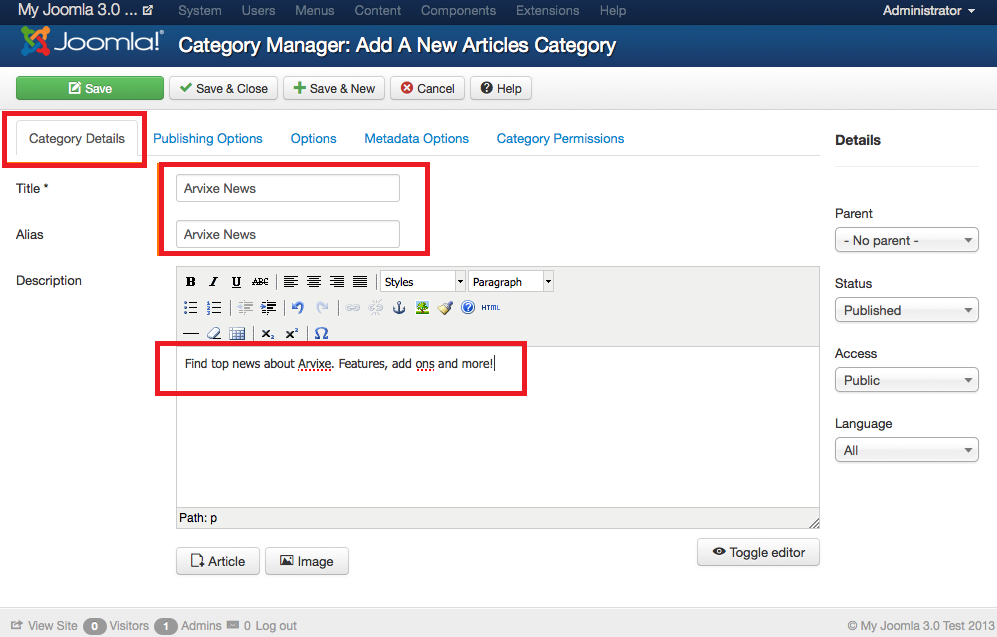Switch to the Category Permissions tab
This screenshot has width=997, height=637.
(560, 139)
